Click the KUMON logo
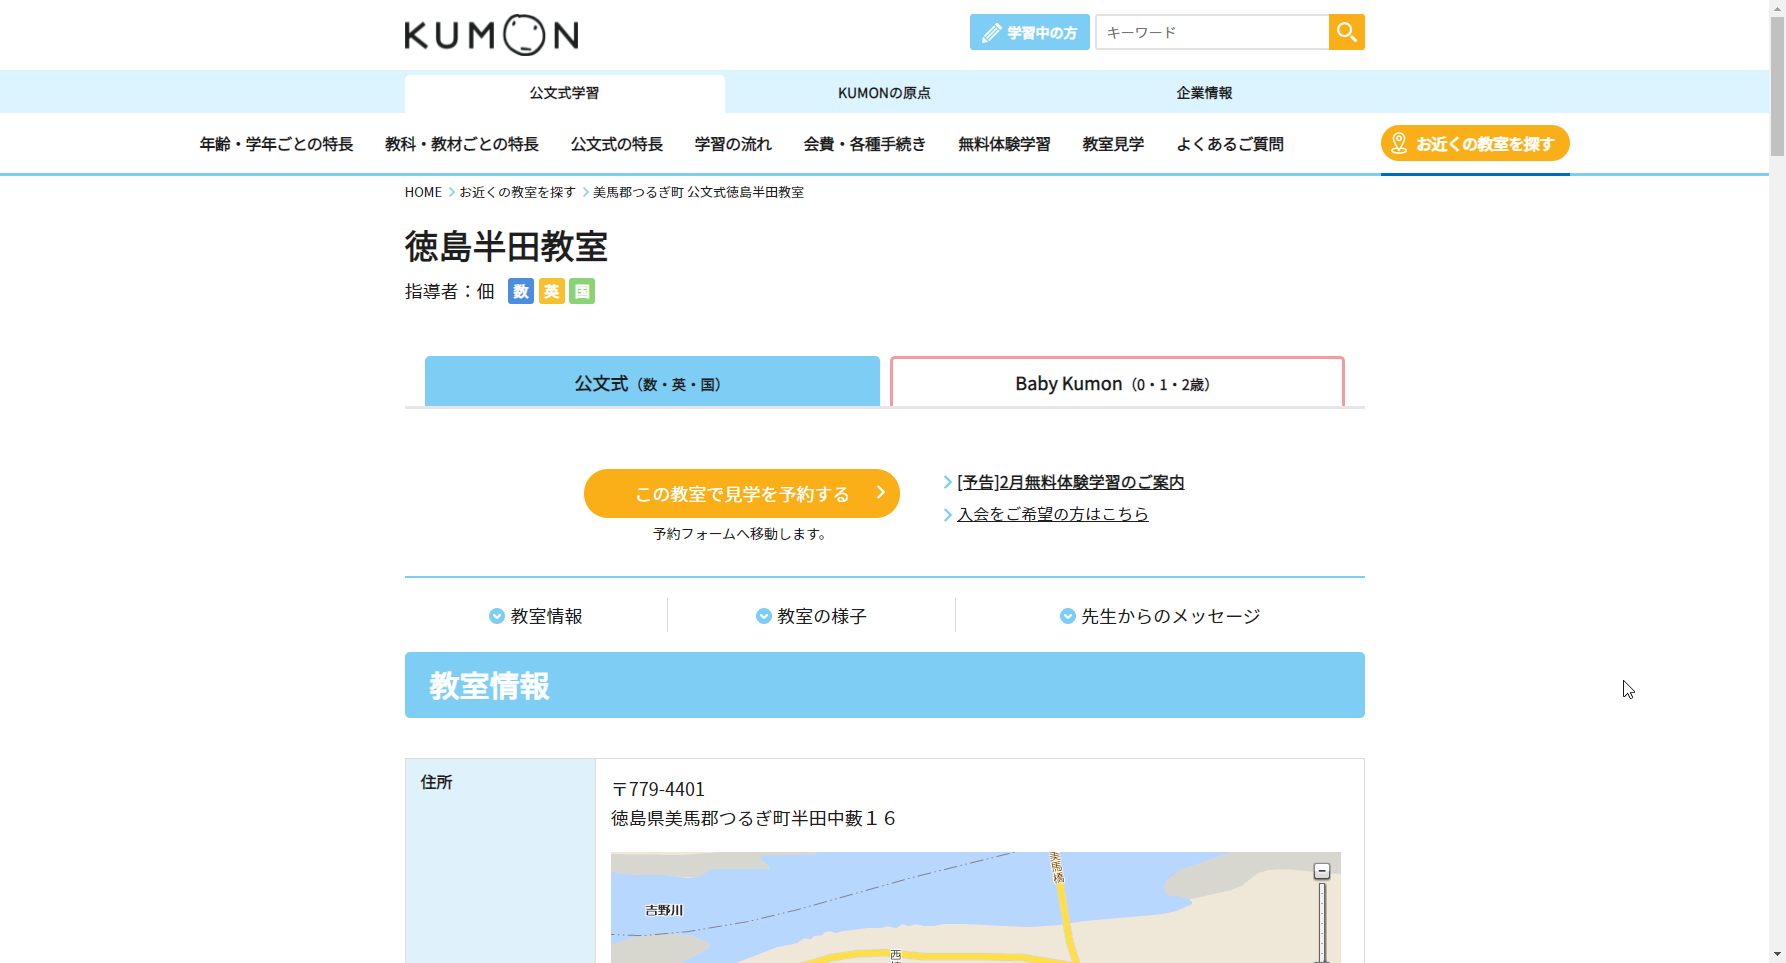 491,35
